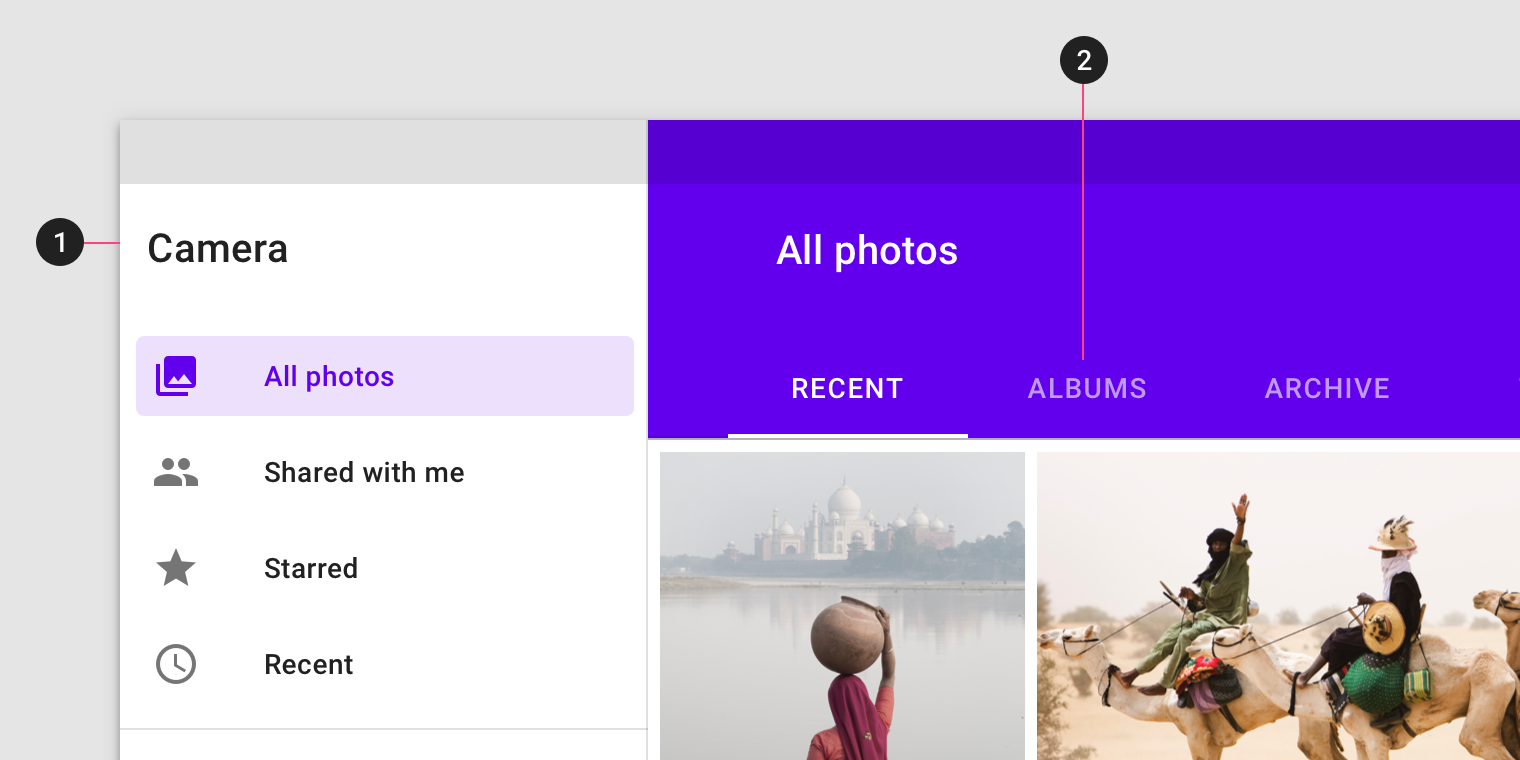Click the people icon for Shared with me
Image resolution: width=1520 pixels, height=760 pixels.
pyautogui.click(x=176, y=472)
